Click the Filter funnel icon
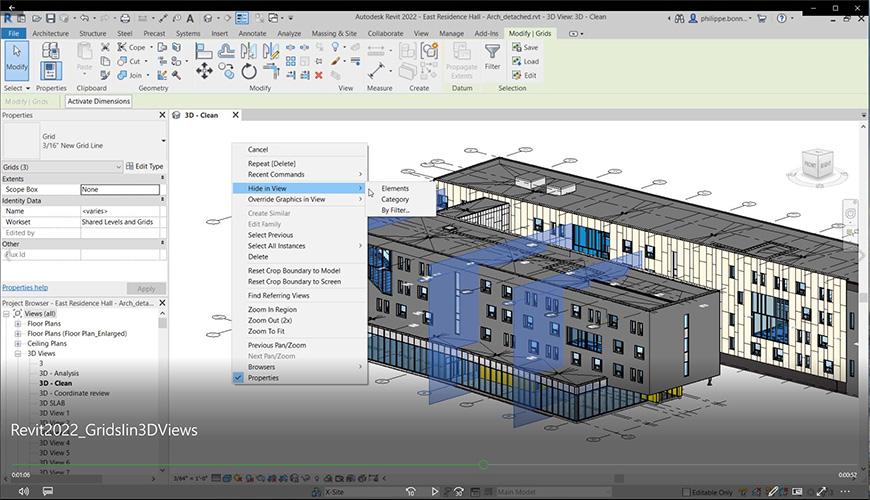The width and height of the screenshot is (870, 500). 492,52
